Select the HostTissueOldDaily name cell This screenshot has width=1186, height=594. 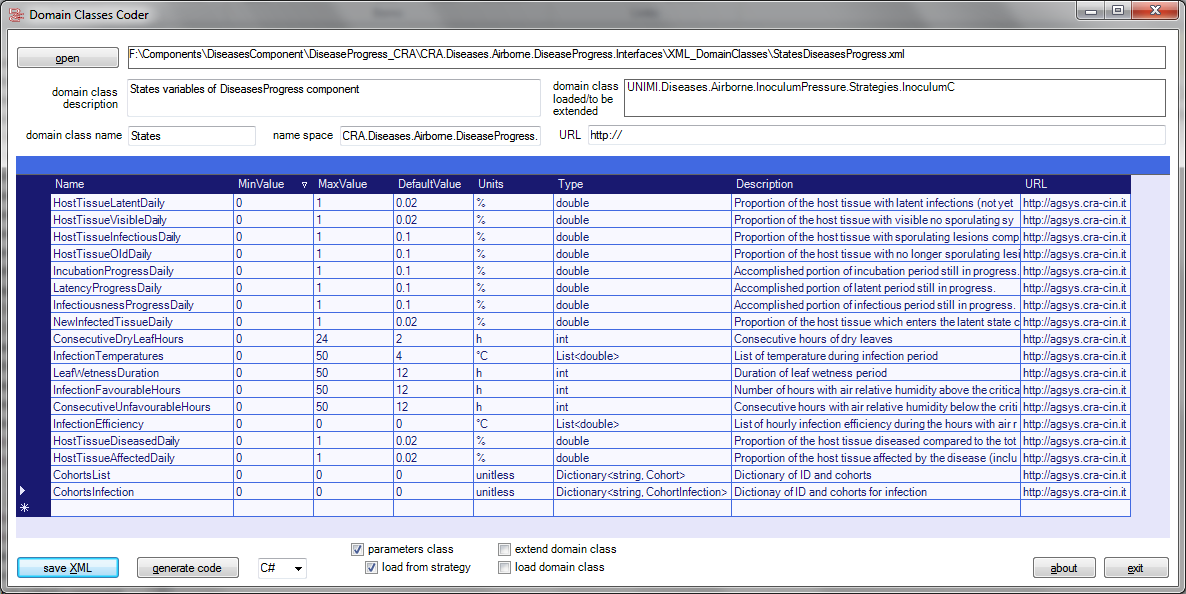(x=142, y=253)
